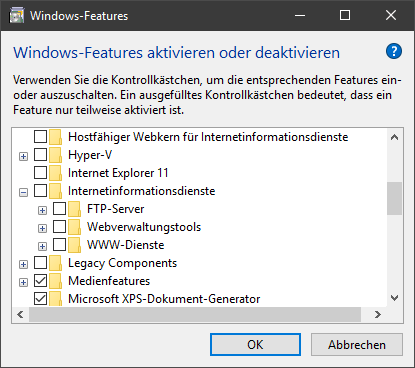Uncheck the Medienfeatures checkbox
The height and width of the screenshot is (368, 415).
coord(40,281)
